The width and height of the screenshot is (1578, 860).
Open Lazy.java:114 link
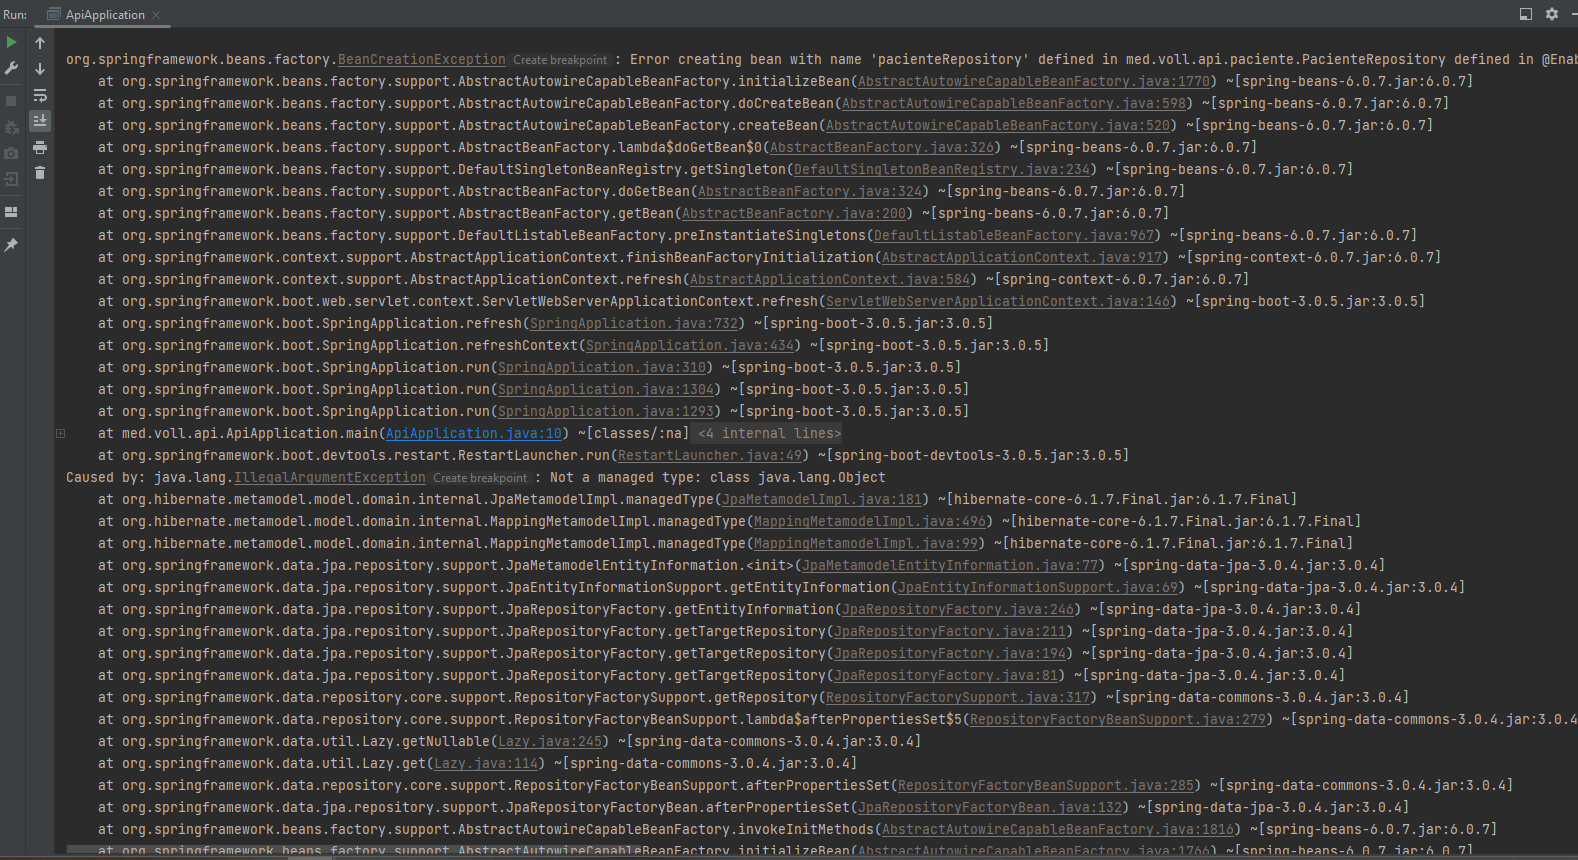(x=486, y=764)
